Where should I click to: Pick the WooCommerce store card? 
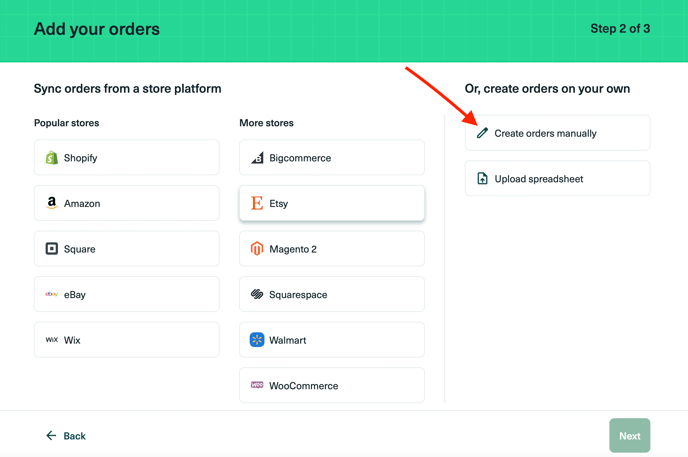point(332,385)
